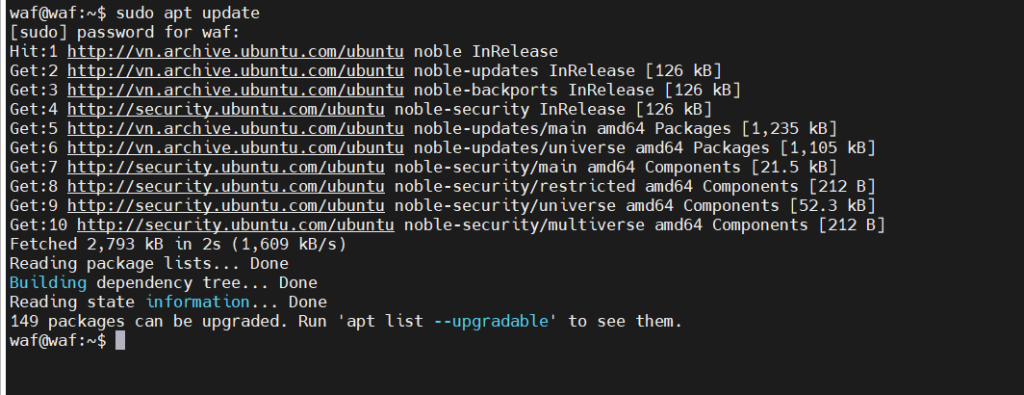
Task: Click the cyan 'Building' word
Action: click(x=48, y=283)
